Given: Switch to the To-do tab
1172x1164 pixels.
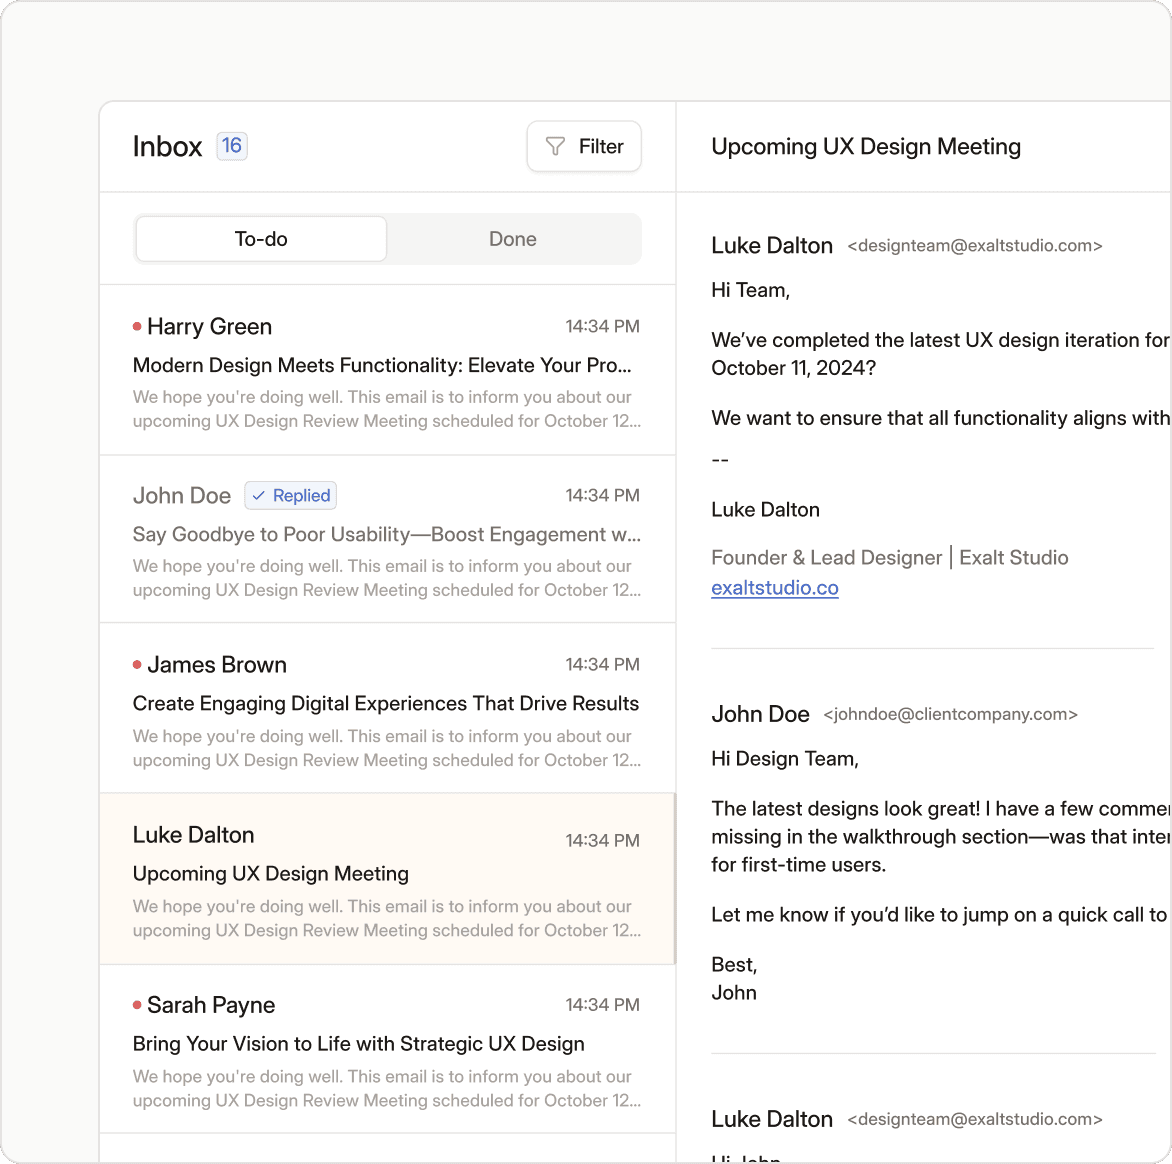Looking at the screenshot, I should [x=261, y=239].
